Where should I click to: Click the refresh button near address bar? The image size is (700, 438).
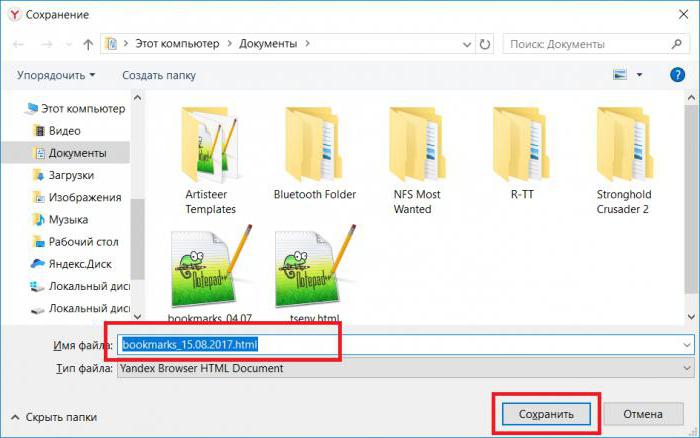coord(484,45)
